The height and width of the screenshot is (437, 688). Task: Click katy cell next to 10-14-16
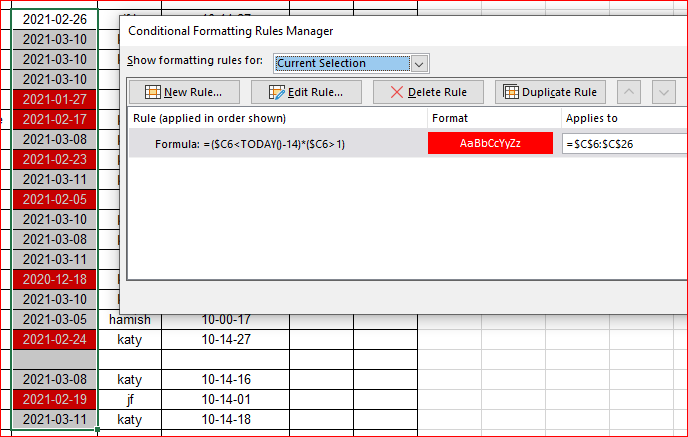coord(130,379)
